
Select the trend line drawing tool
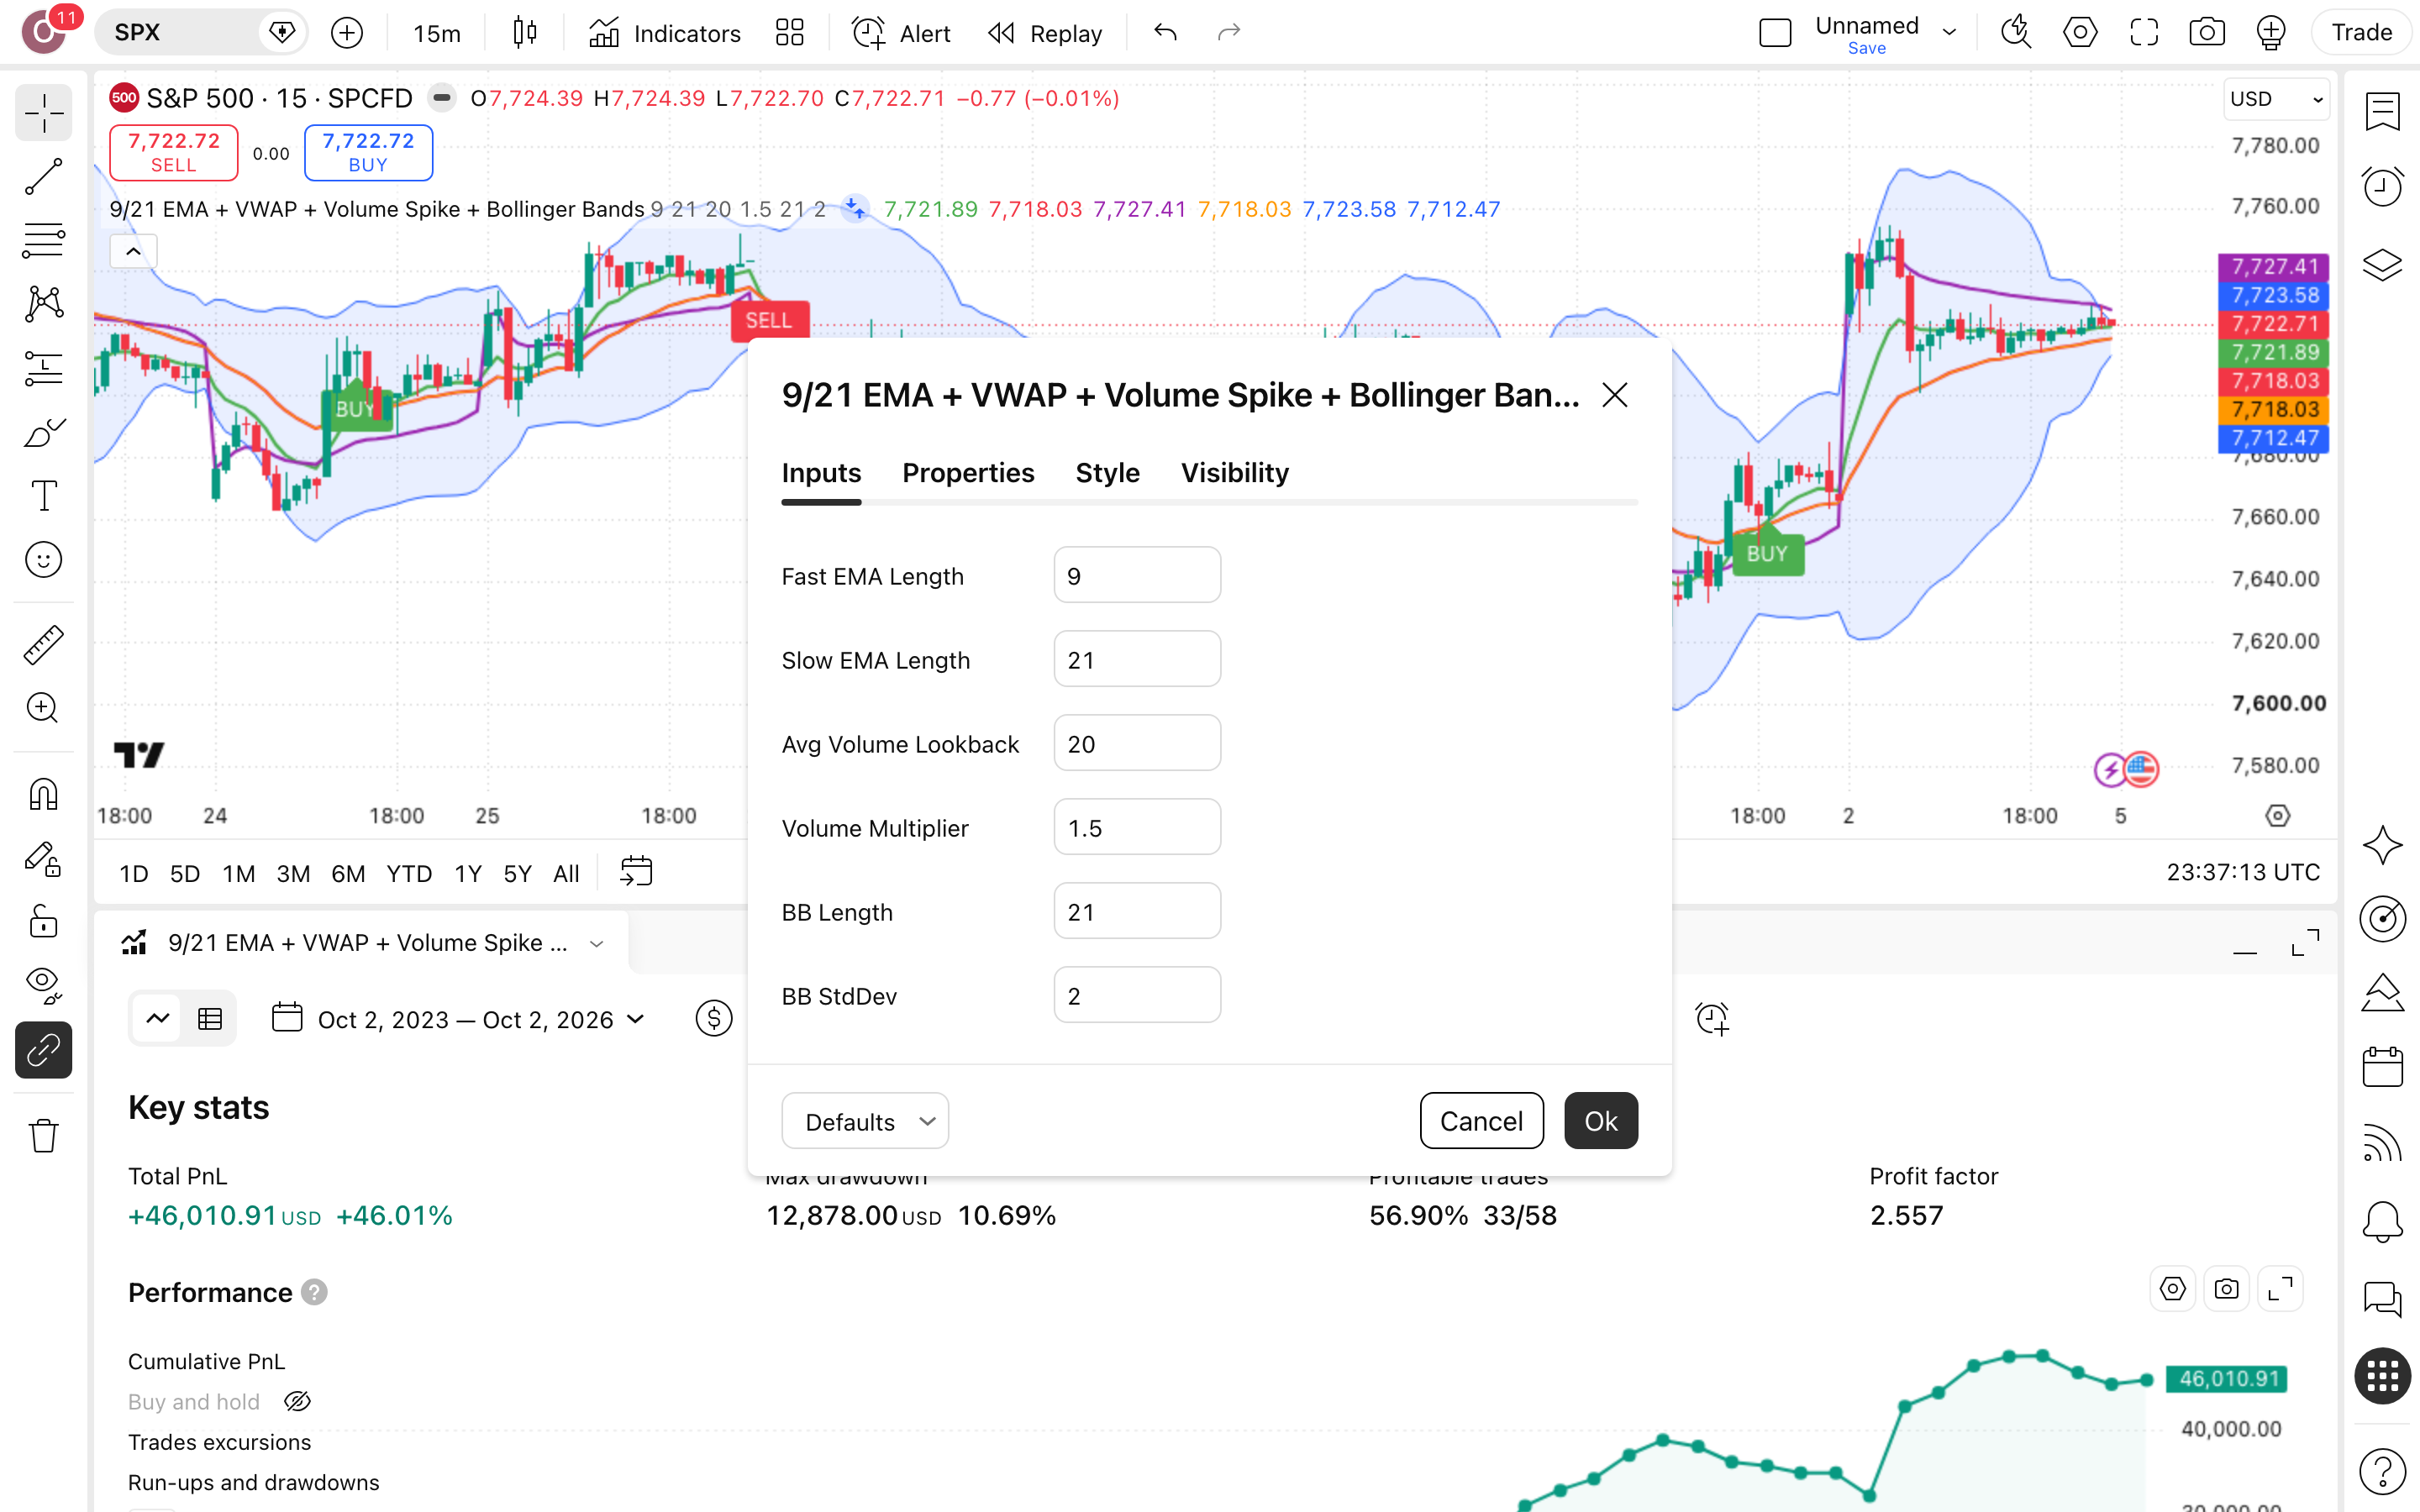tap(43, 176)
